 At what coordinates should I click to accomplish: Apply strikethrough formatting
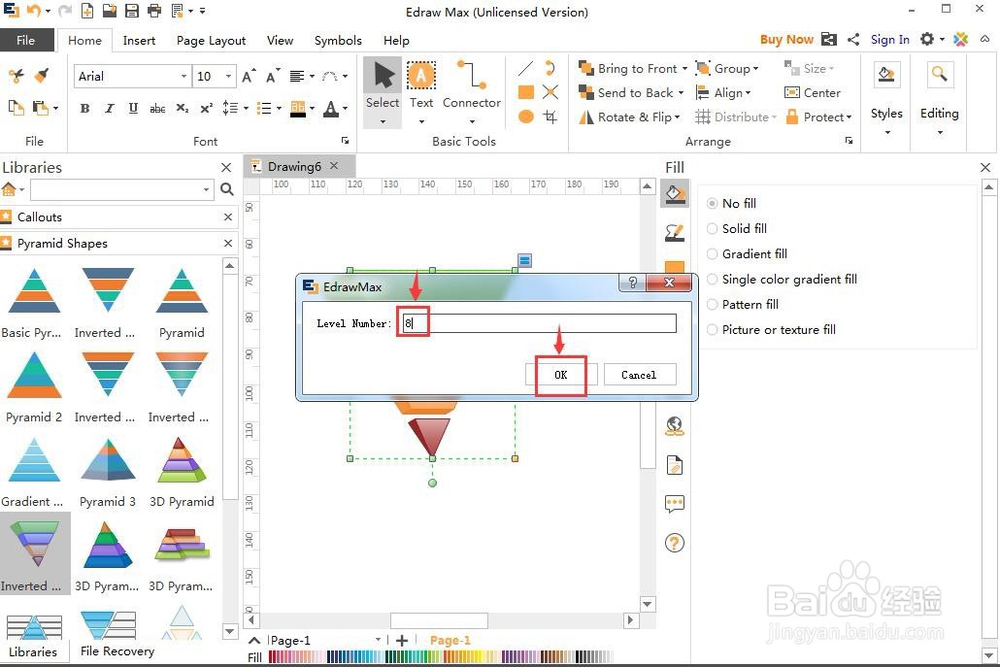(x=158, y=108)
